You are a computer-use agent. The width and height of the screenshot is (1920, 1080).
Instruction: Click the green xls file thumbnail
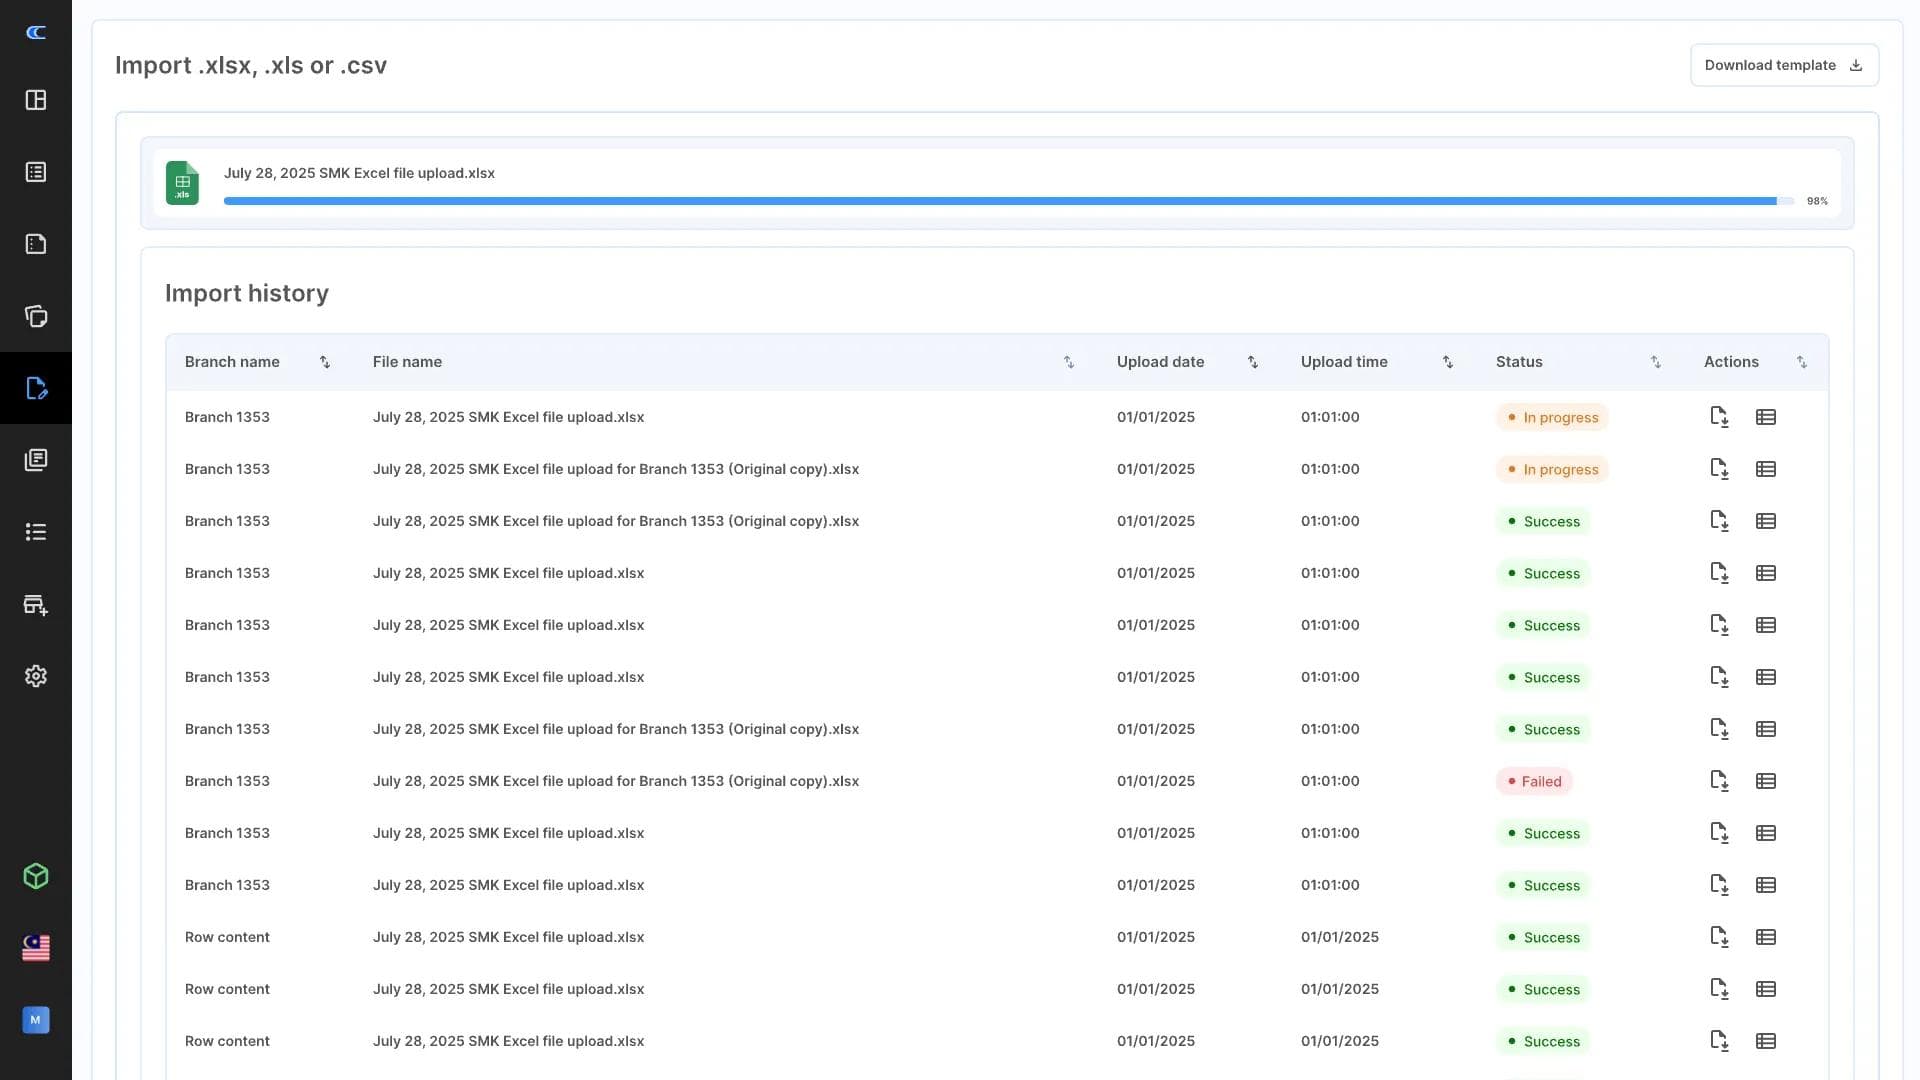pyautogui.click(x=182, y=183)
